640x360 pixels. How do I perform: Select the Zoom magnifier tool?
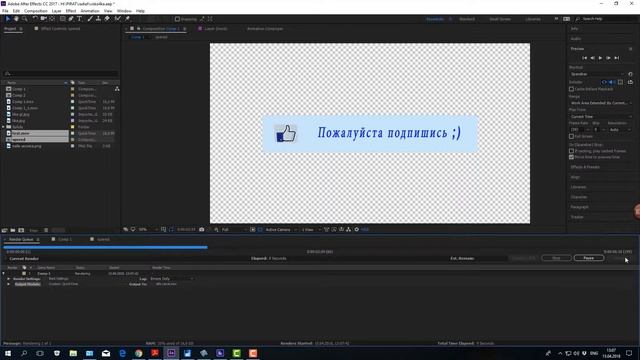[x=24, y=19]
